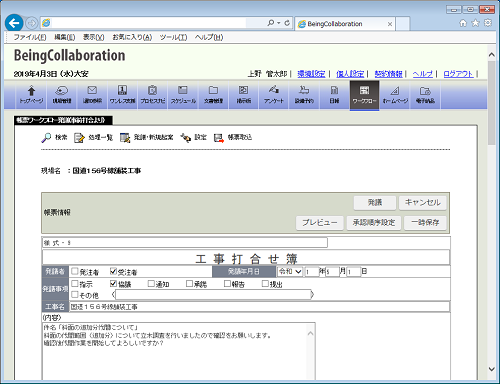Screen dimensions: 500x384
Task: Click the 工事名 input field
Action: coord(259,307)
